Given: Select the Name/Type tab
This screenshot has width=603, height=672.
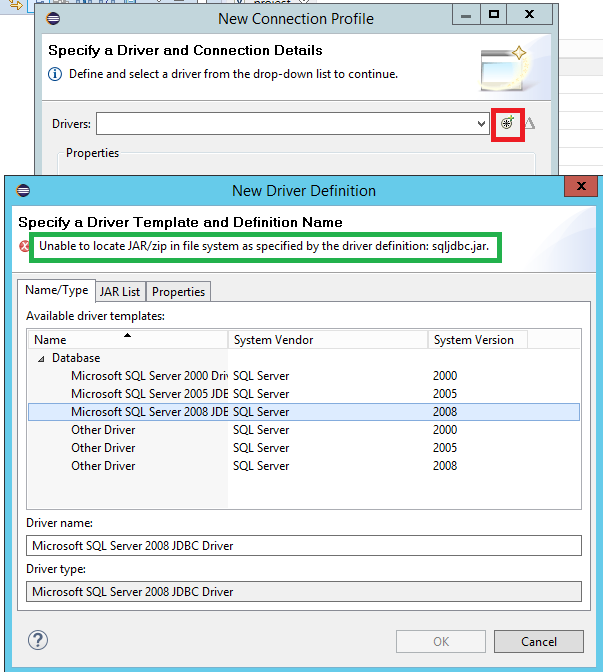Looking at the screenshot, I should click(57, 291).
